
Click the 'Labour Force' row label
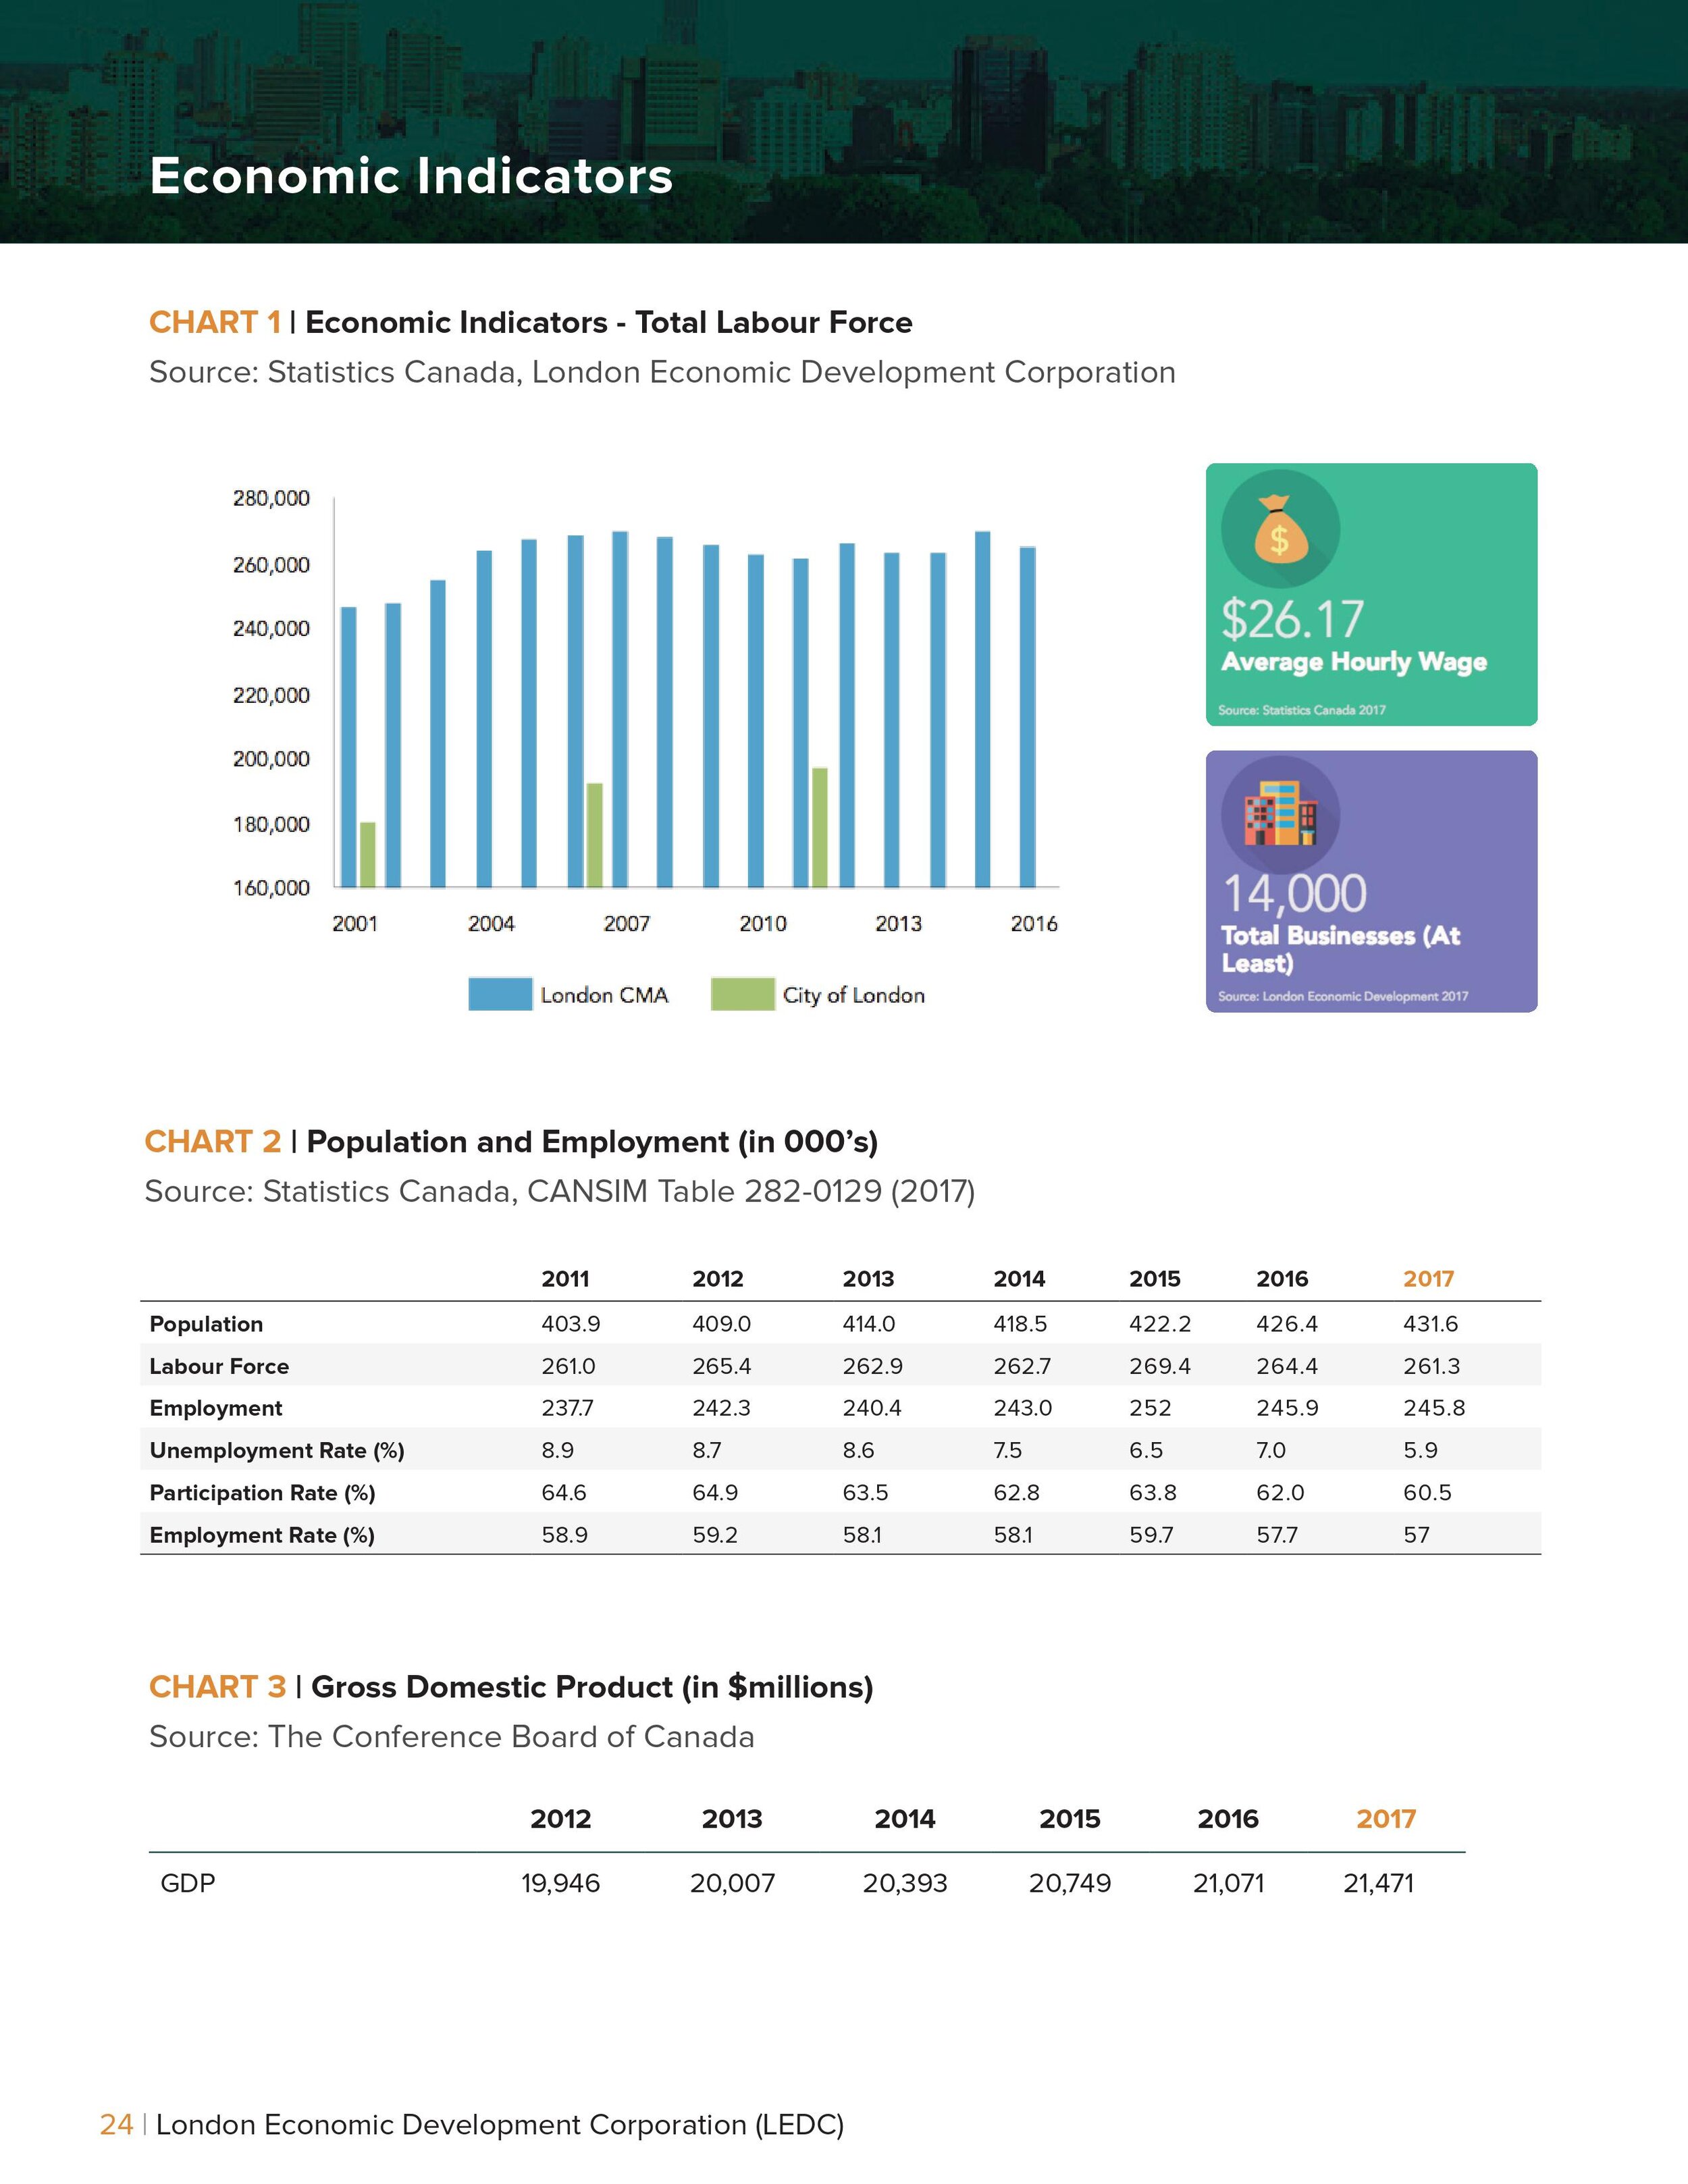coord(219,1366)
